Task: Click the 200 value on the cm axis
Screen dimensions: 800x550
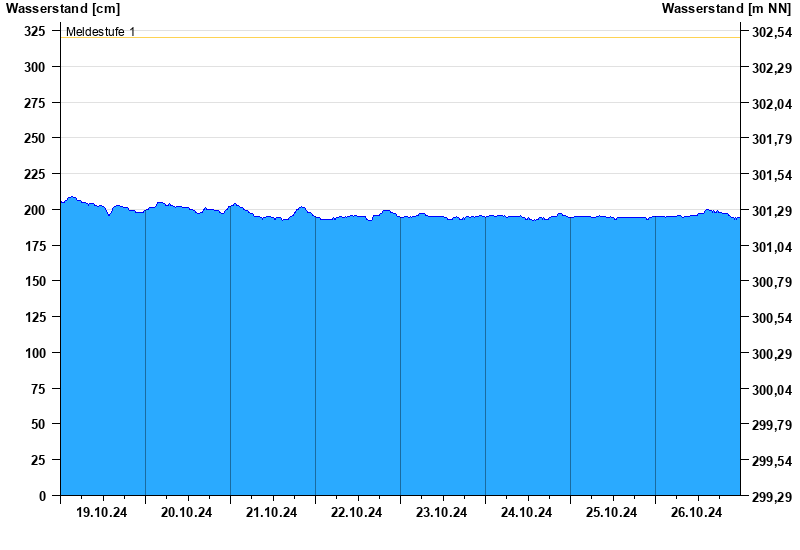Action: [35, 210]
